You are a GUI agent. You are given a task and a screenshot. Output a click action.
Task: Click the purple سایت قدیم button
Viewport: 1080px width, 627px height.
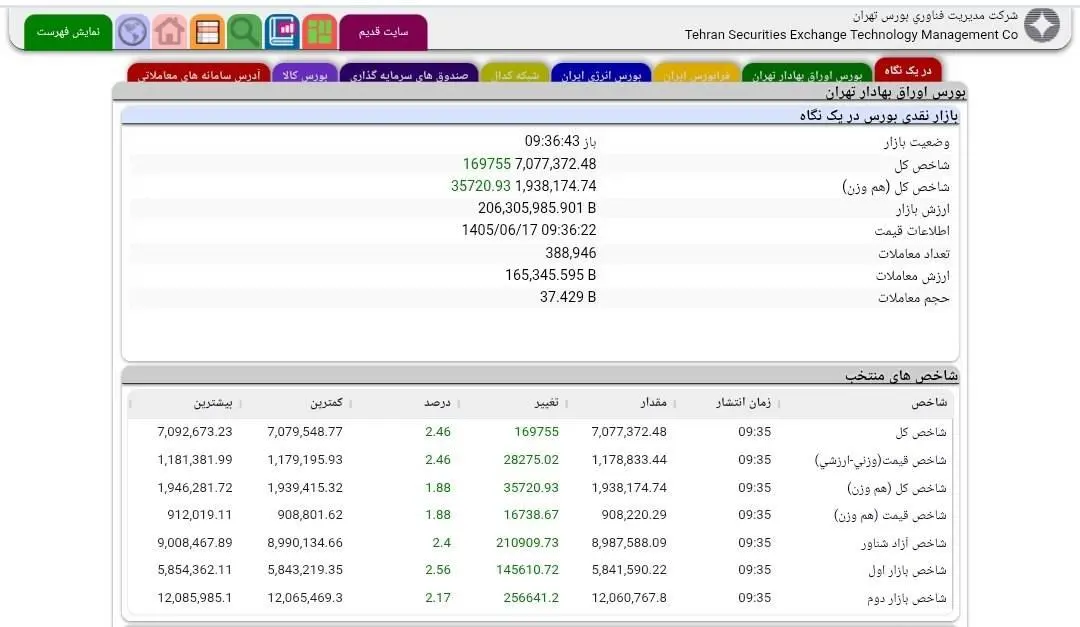pos(384,32)
